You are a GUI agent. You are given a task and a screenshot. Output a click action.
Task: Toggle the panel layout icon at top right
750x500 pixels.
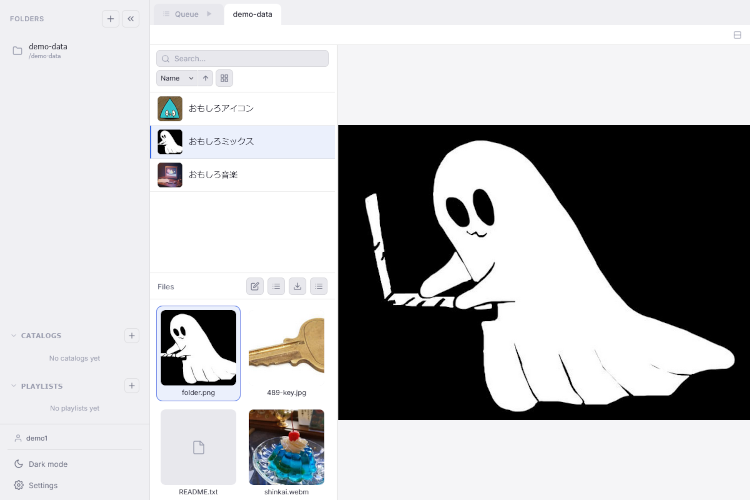pyautogui.click(x=737, y=35)
